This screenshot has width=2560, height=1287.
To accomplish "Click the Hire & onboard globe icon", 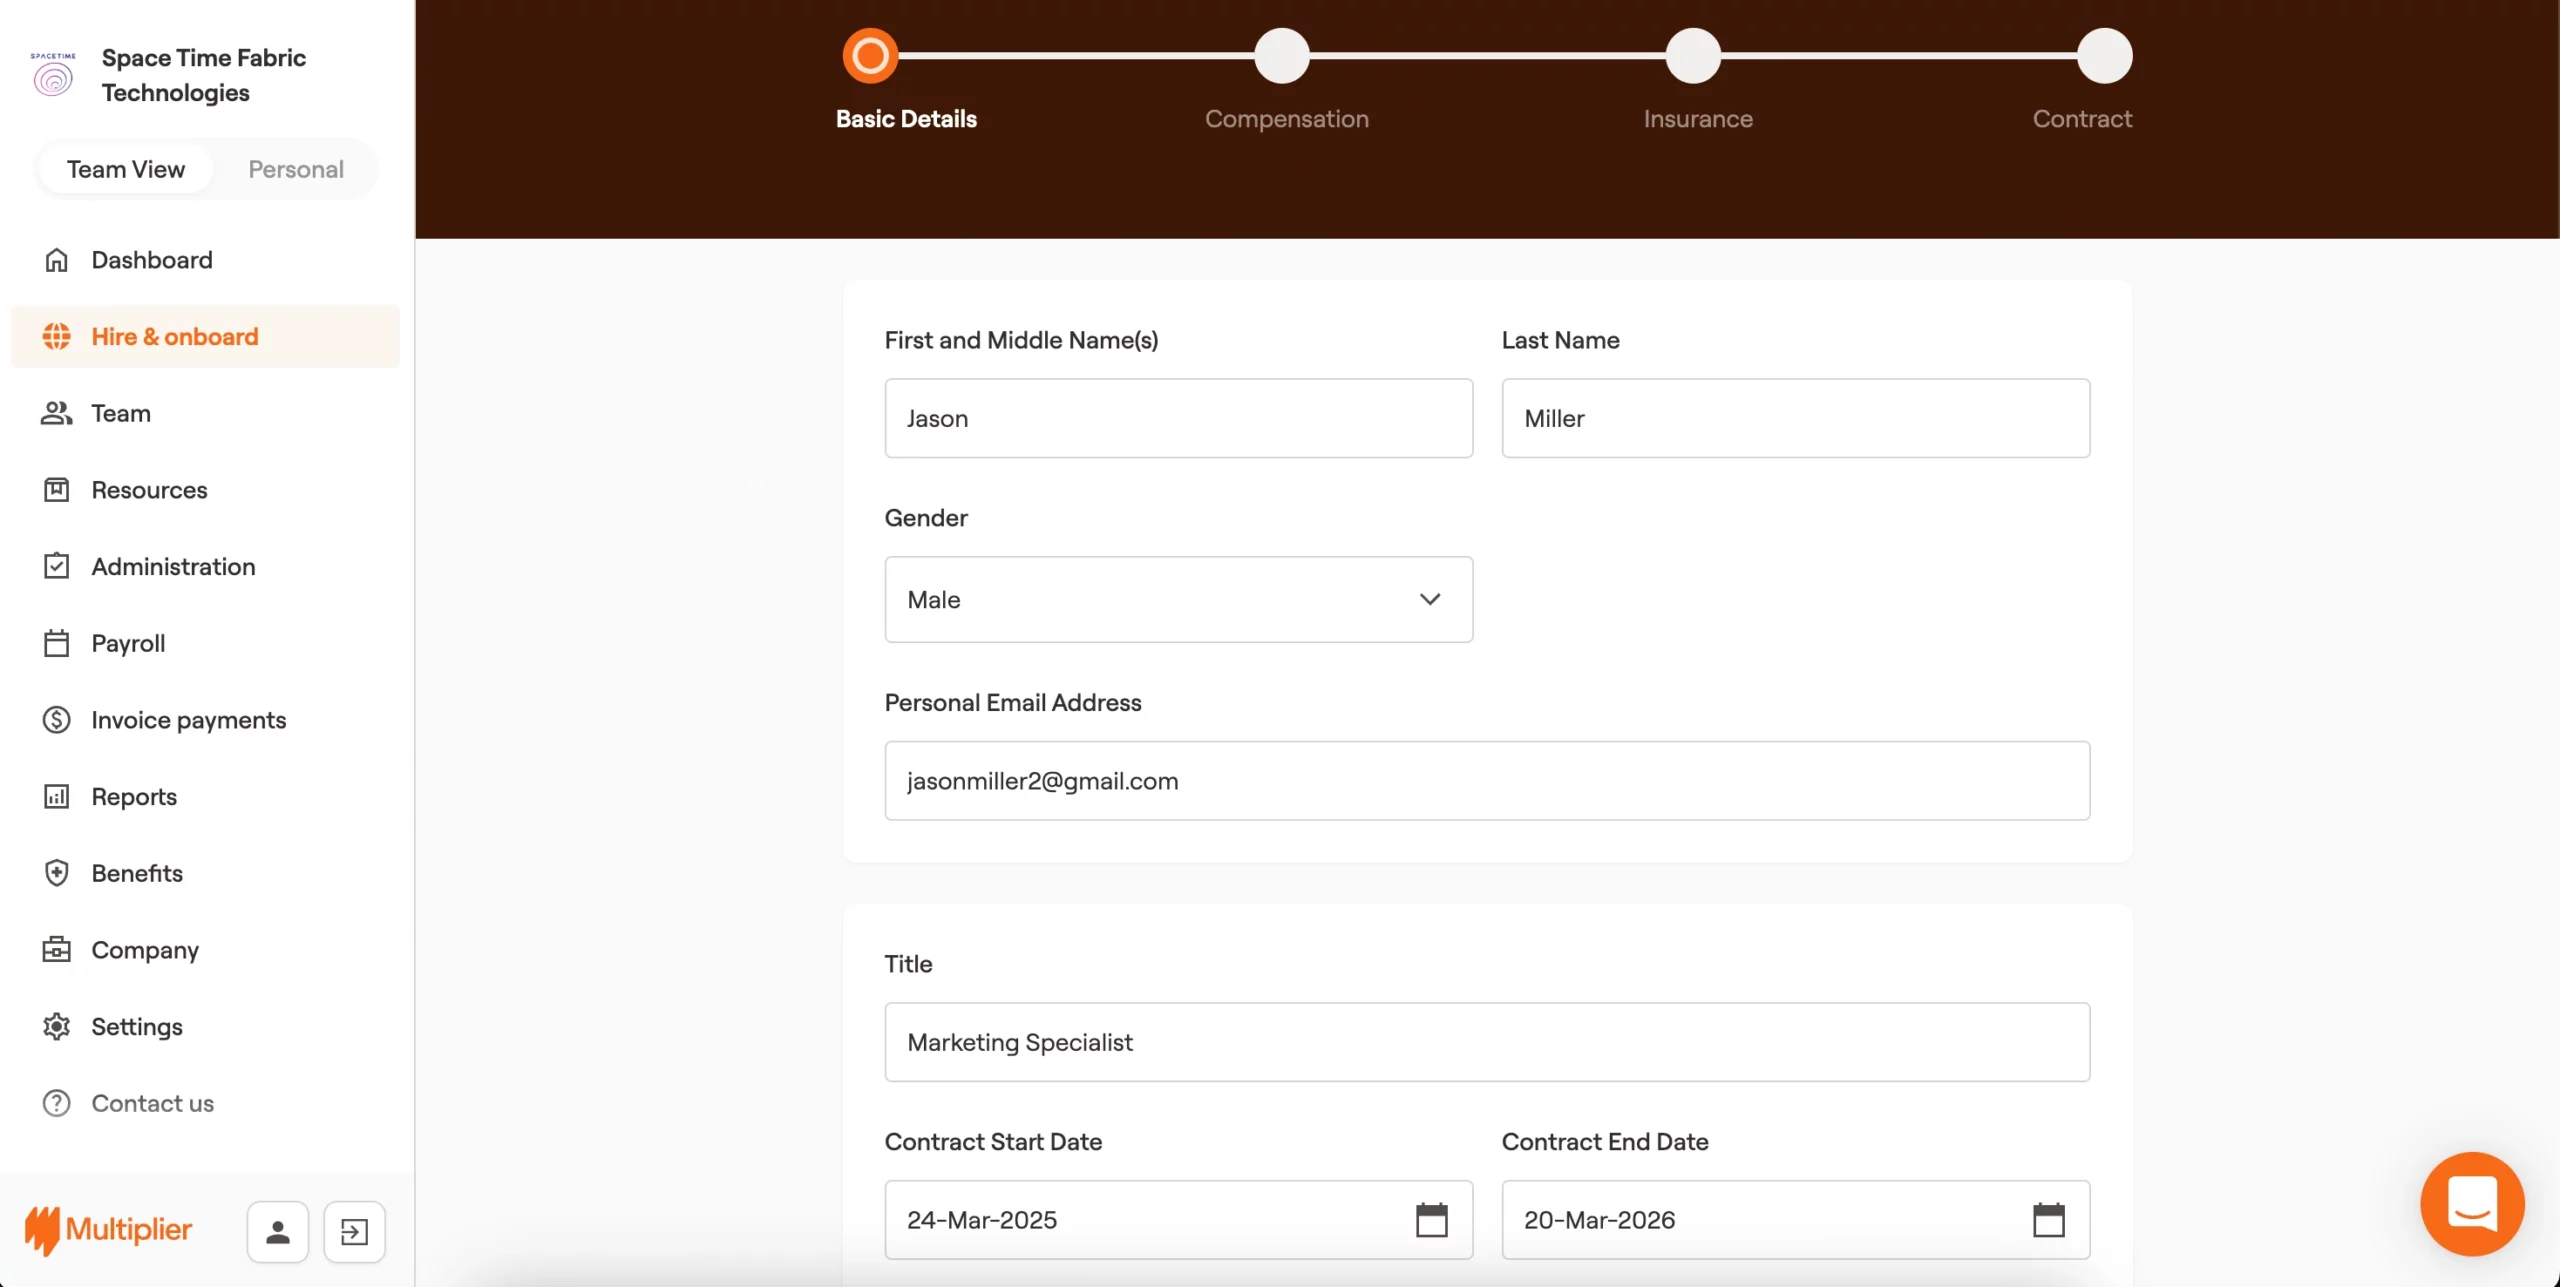I will (x=57, y=336).
